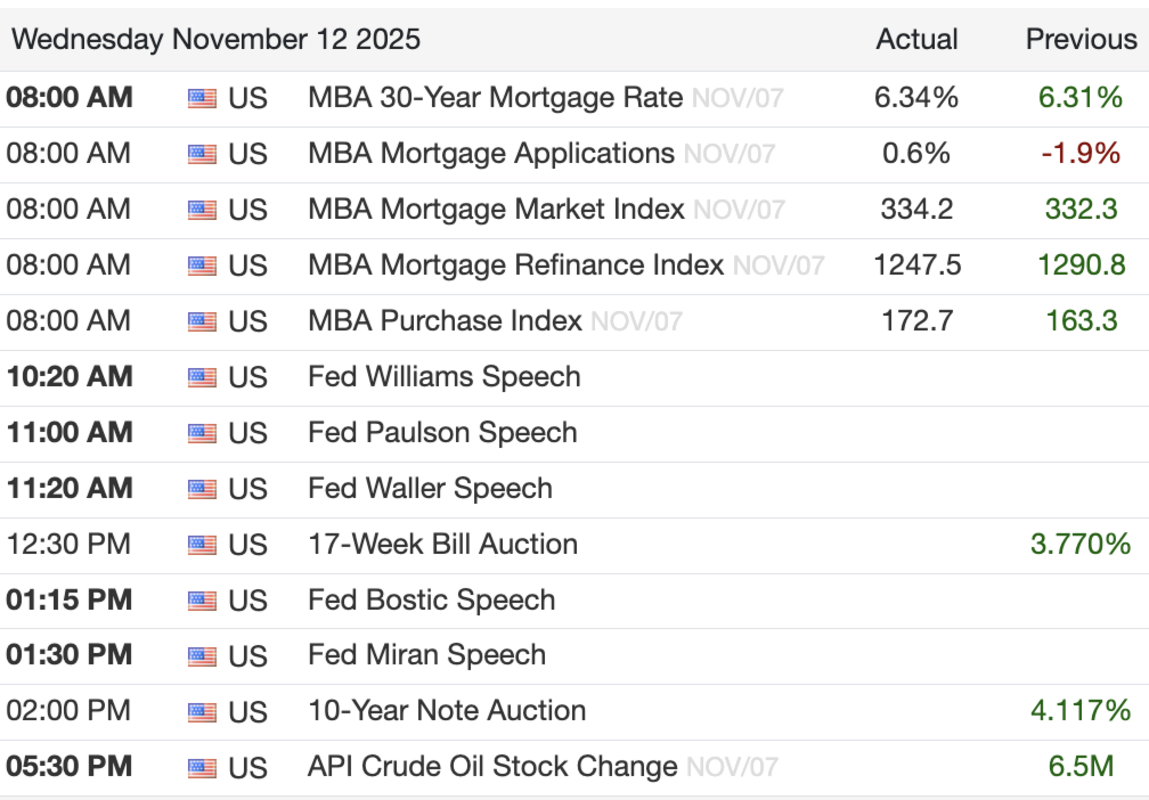Viewport: 1149px width, 800px height.
Task: Click the previous value 4.117% for 10-Year Note
Action: (1081, 711)
